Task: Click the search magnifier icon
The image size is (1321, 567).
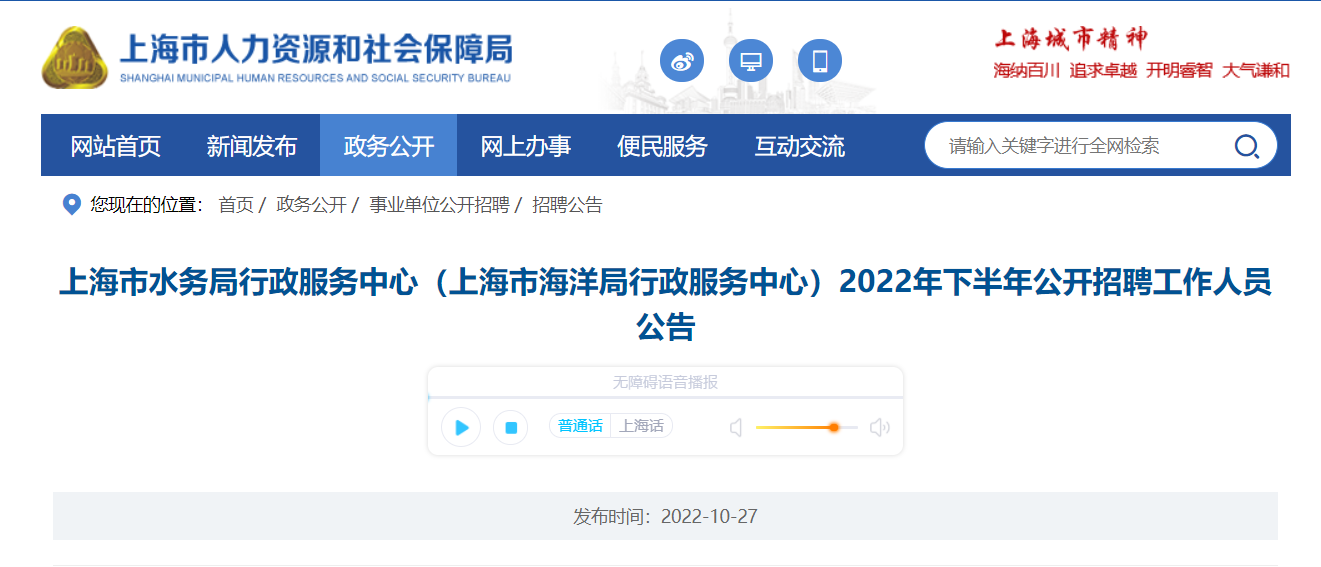Action: click(x=1246, y=146)
